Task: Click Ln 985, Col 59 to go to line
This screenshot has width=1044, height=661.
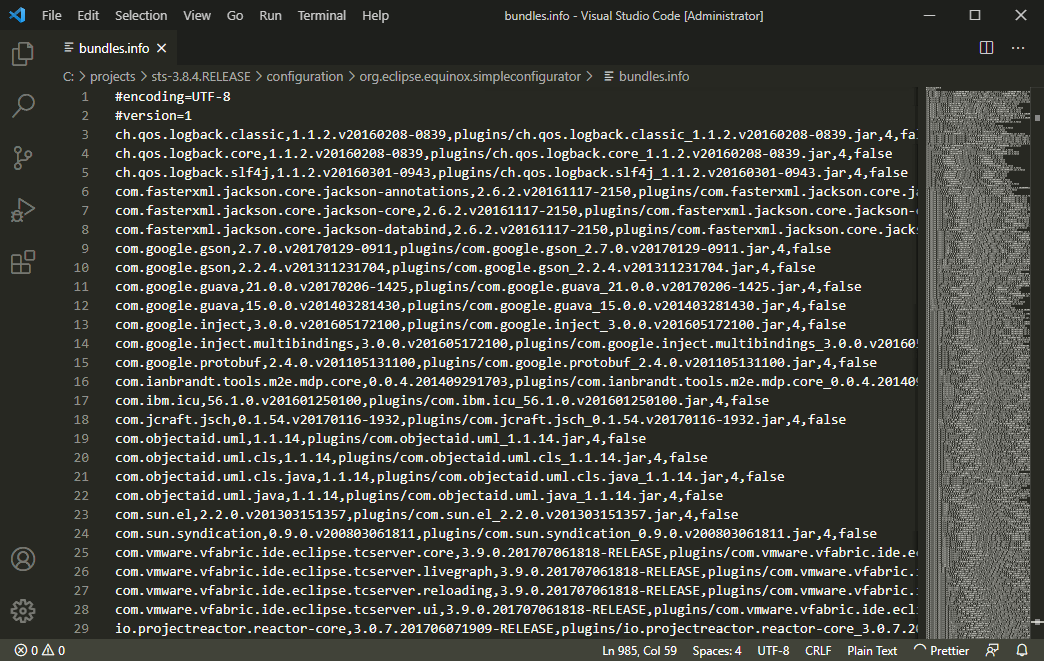Action: coord(639,650)
